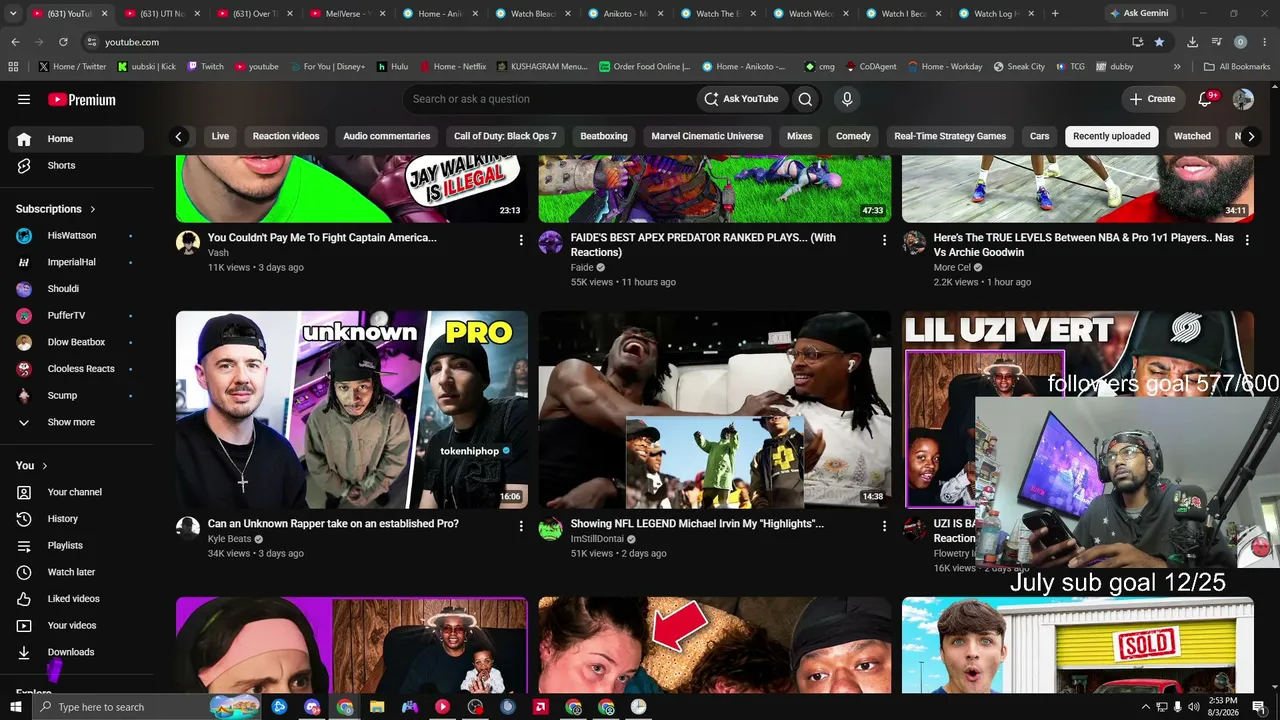Image resolution: width=1280 pixels, height=720 pixels.
Task: Open options for the Unknown Rapper video
Action: click(521, 526)
